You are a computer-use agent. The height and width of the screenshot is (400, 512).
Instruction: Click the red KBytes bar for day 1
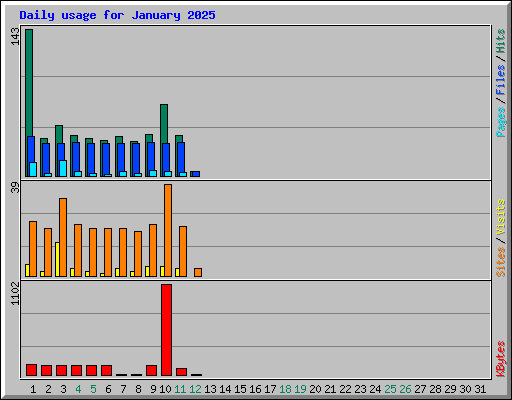coord(31,370)
